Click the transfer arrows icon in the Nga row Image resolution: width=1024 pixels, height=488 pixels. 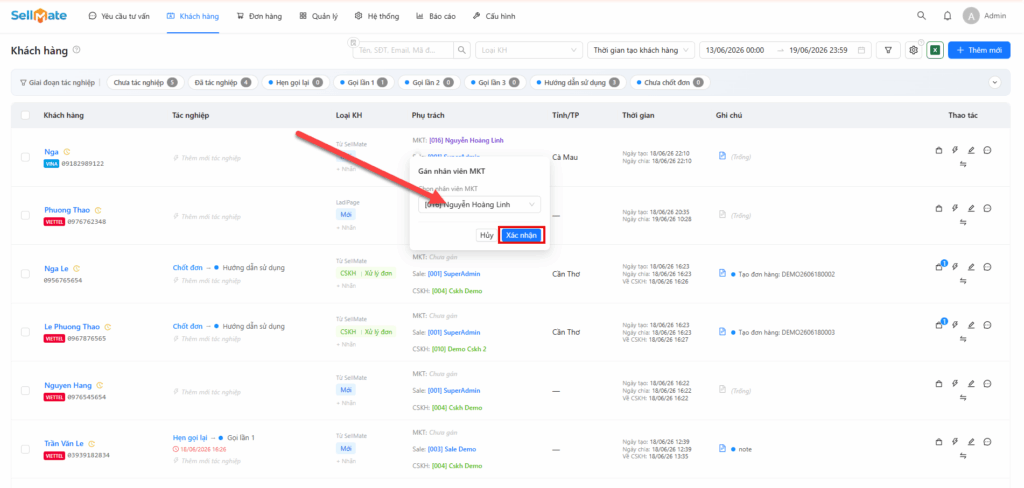click(x=963, y=164)
